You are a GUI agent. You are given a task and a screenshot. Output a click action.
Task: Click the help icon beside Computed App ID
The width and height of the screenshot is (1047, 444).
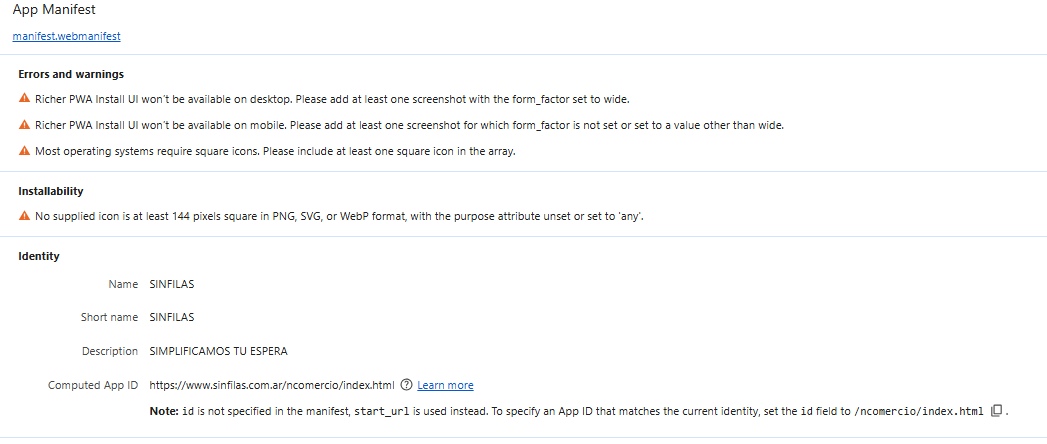[x=405, y=385]
